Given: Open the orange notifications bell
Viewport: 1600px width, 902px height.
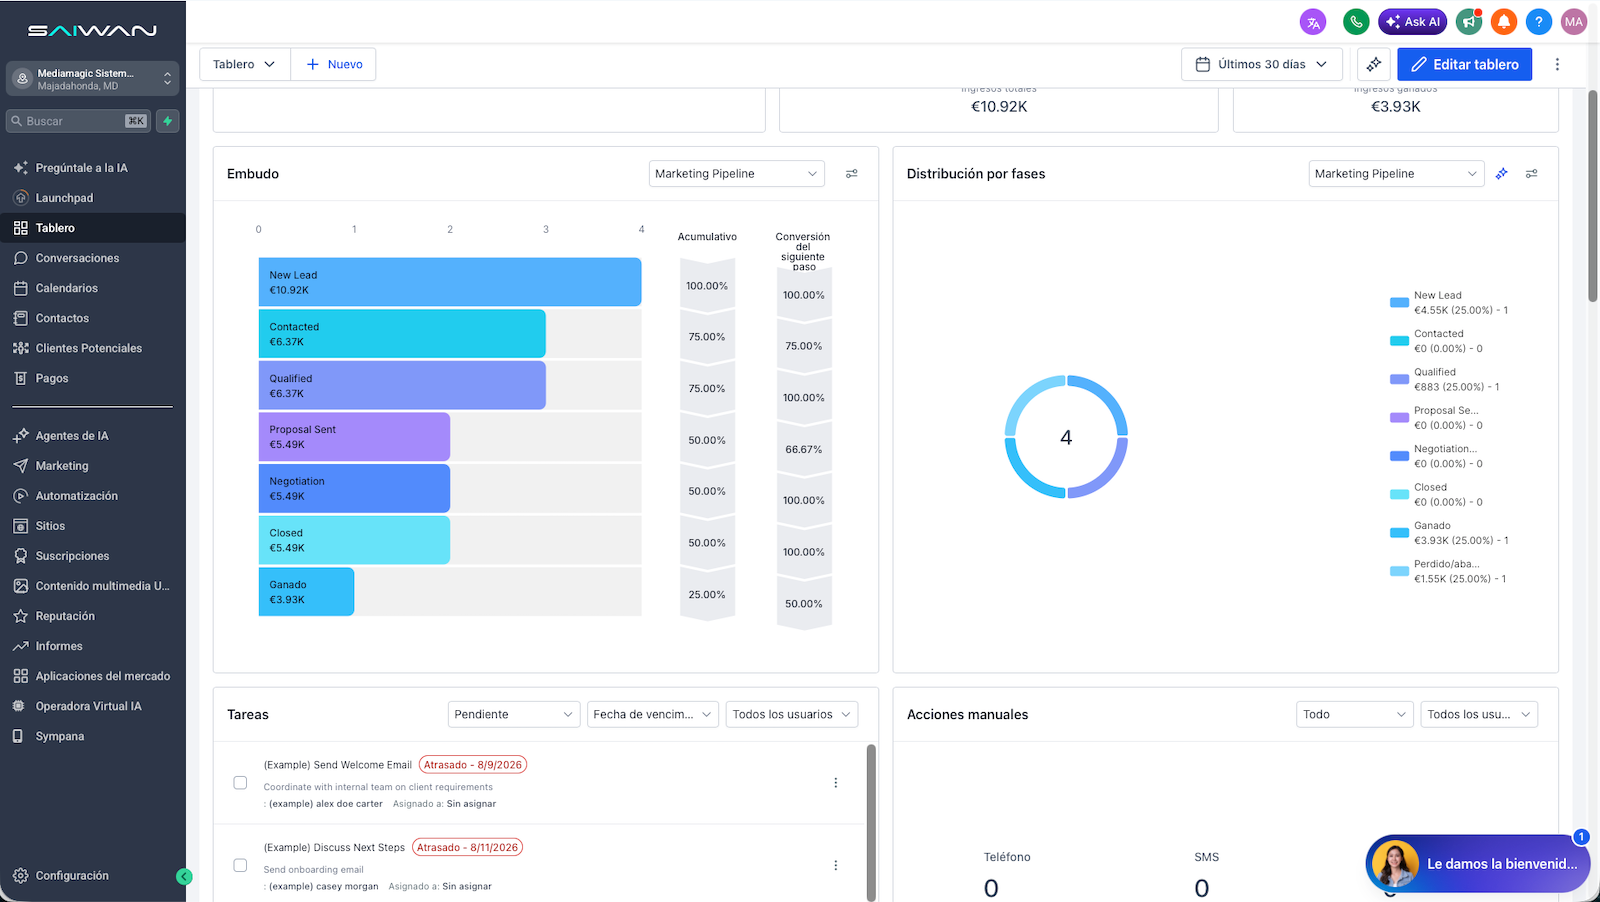Looking at the screenshot, I should 1503,22.
